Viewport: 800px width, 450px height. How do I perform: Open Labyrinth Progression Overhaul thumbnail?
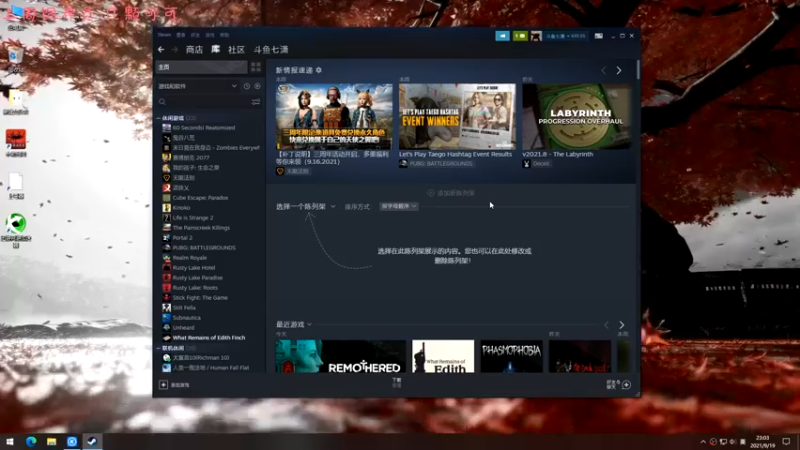577,116
